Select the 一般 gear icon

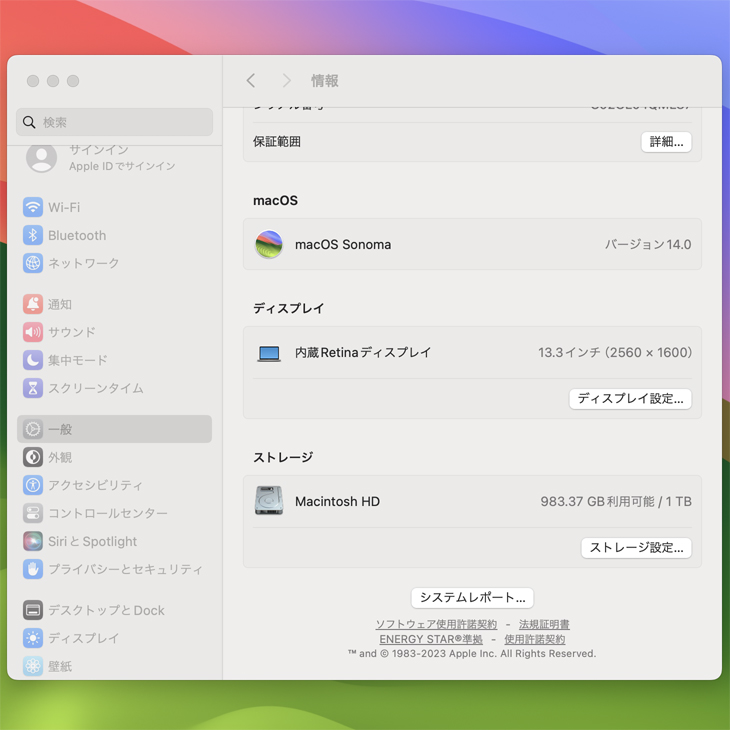point(33,429)
